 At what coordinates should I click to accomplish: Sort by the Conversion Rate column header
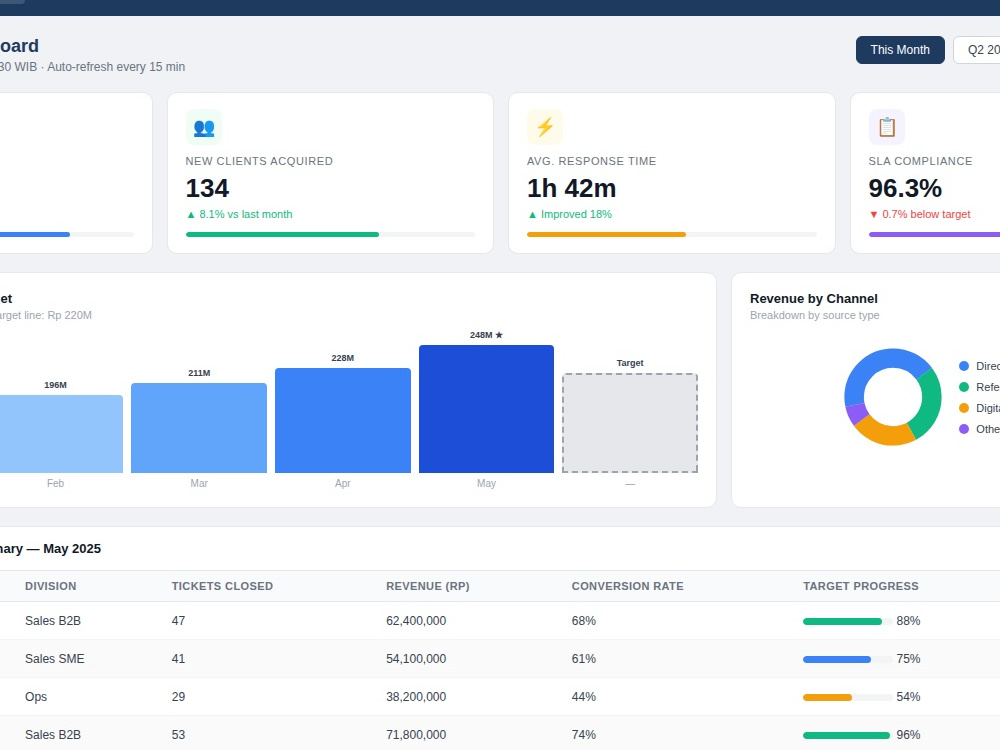click(x=627, y=586)
